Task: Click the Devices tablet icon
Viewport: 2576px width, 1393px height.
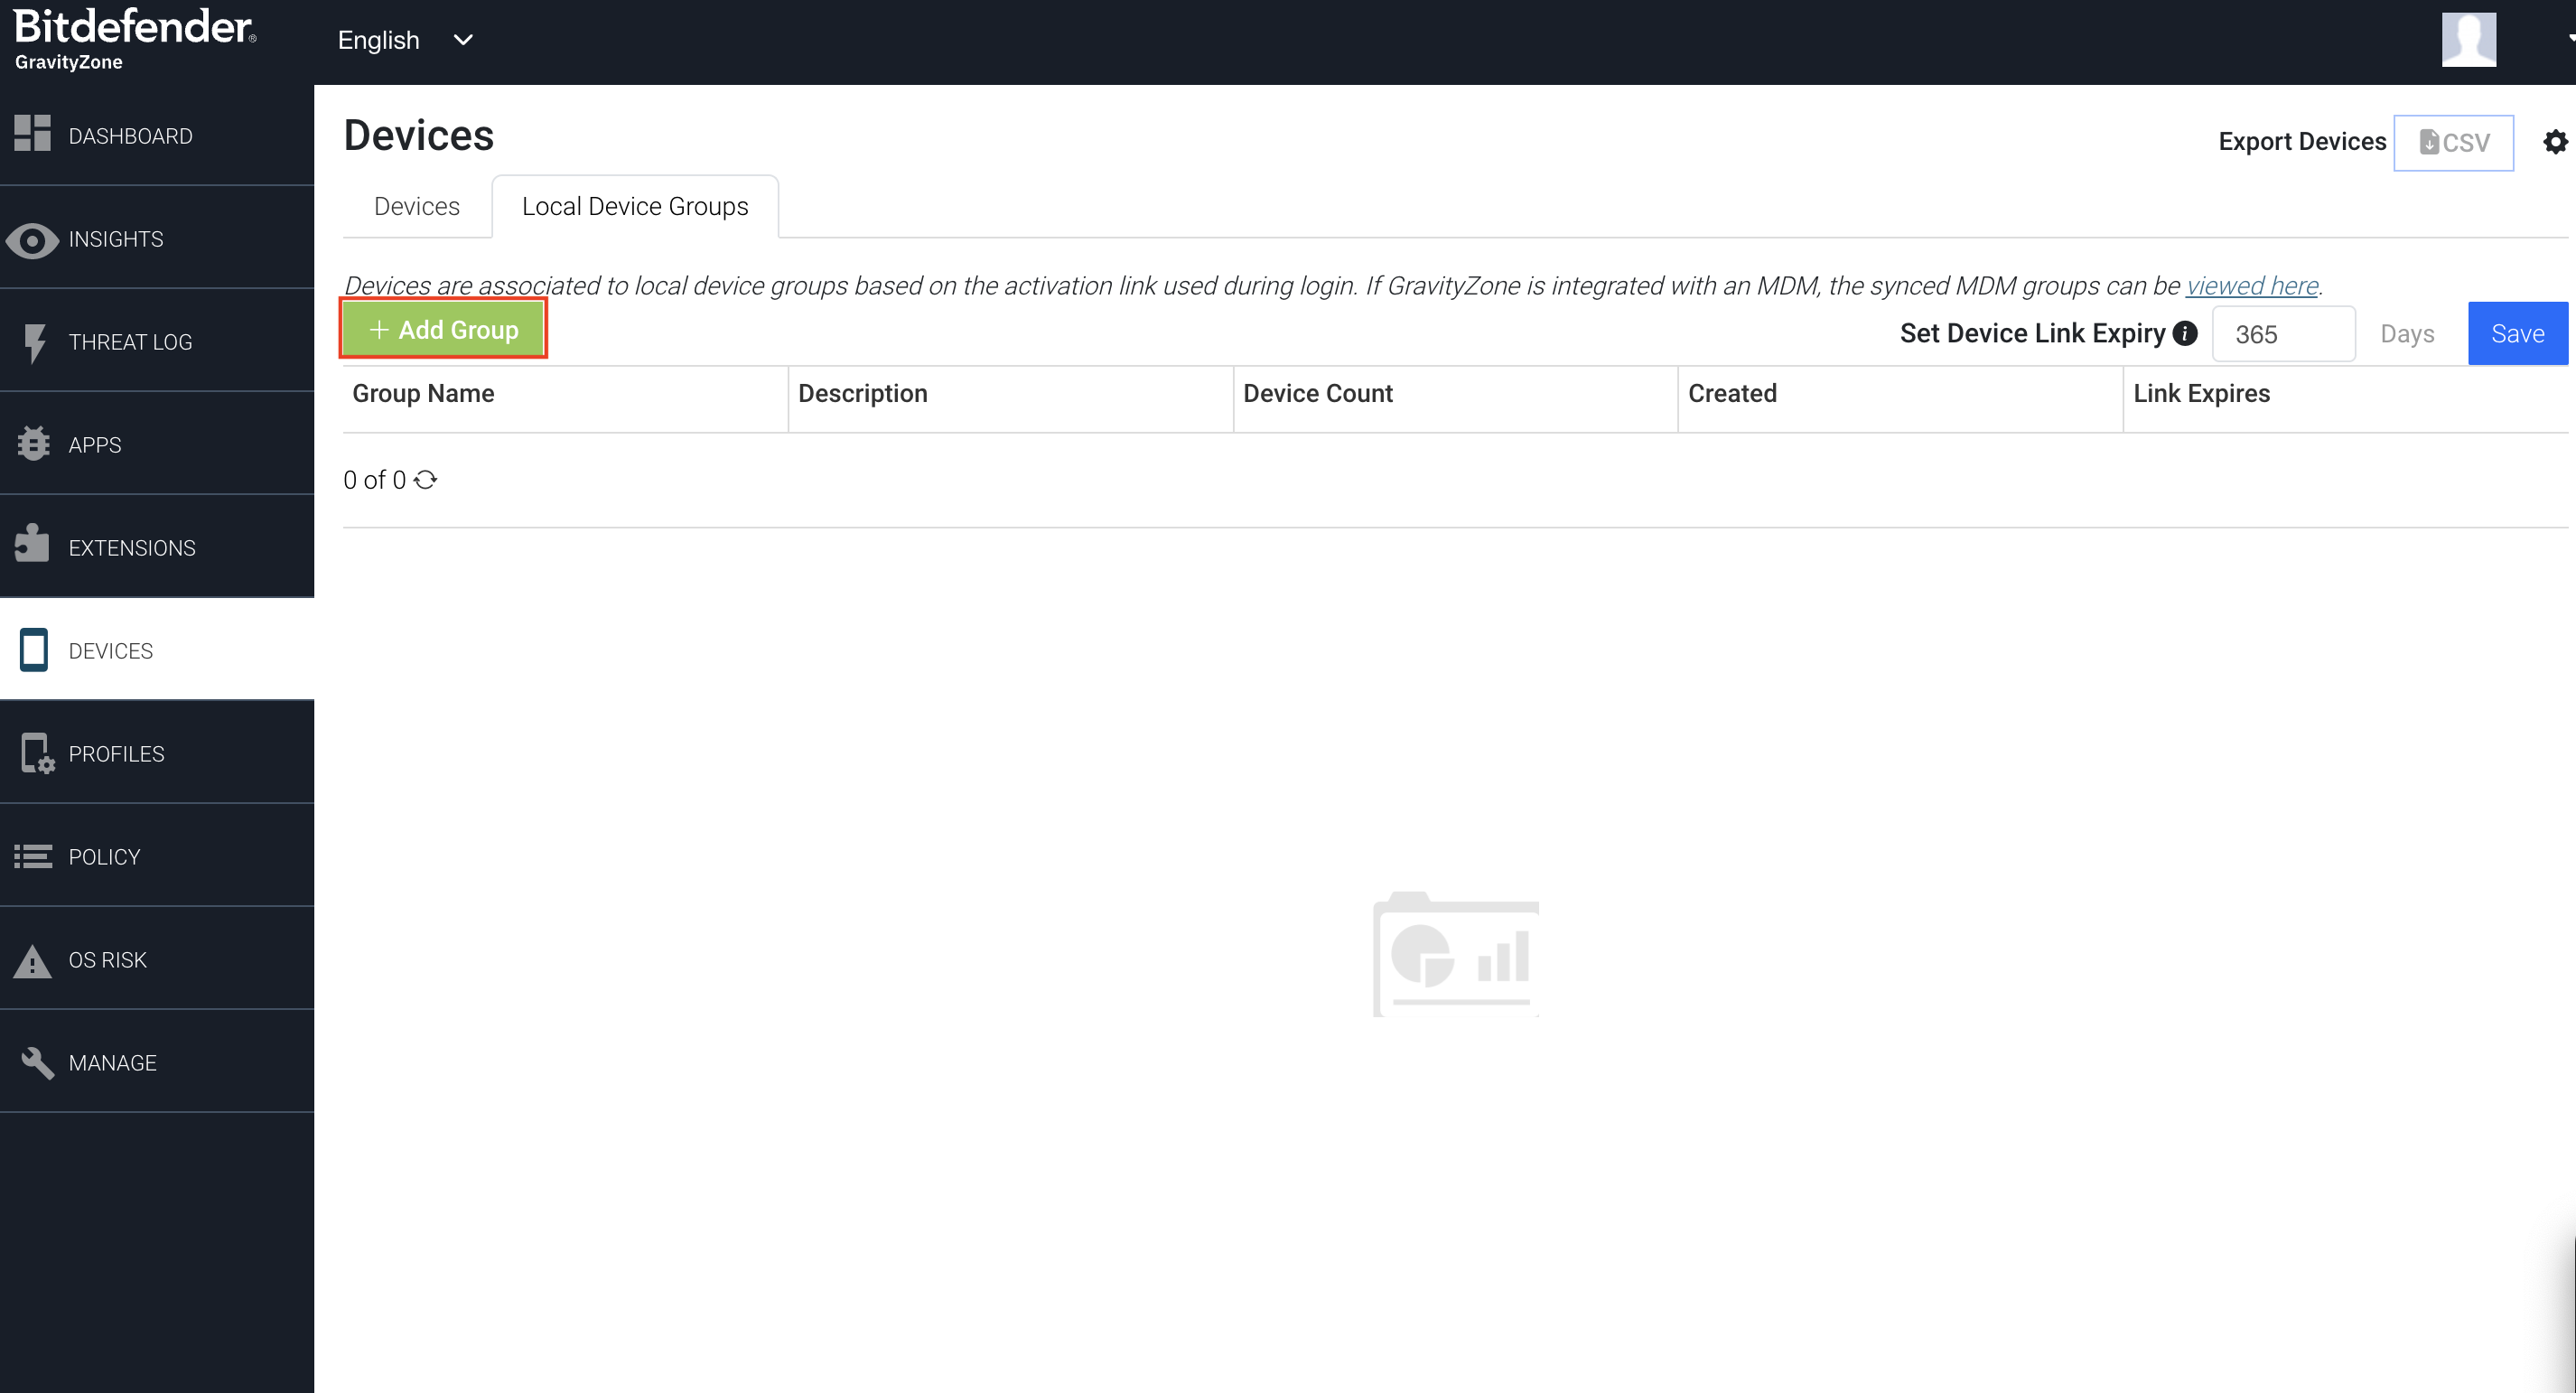Action: 33,650
